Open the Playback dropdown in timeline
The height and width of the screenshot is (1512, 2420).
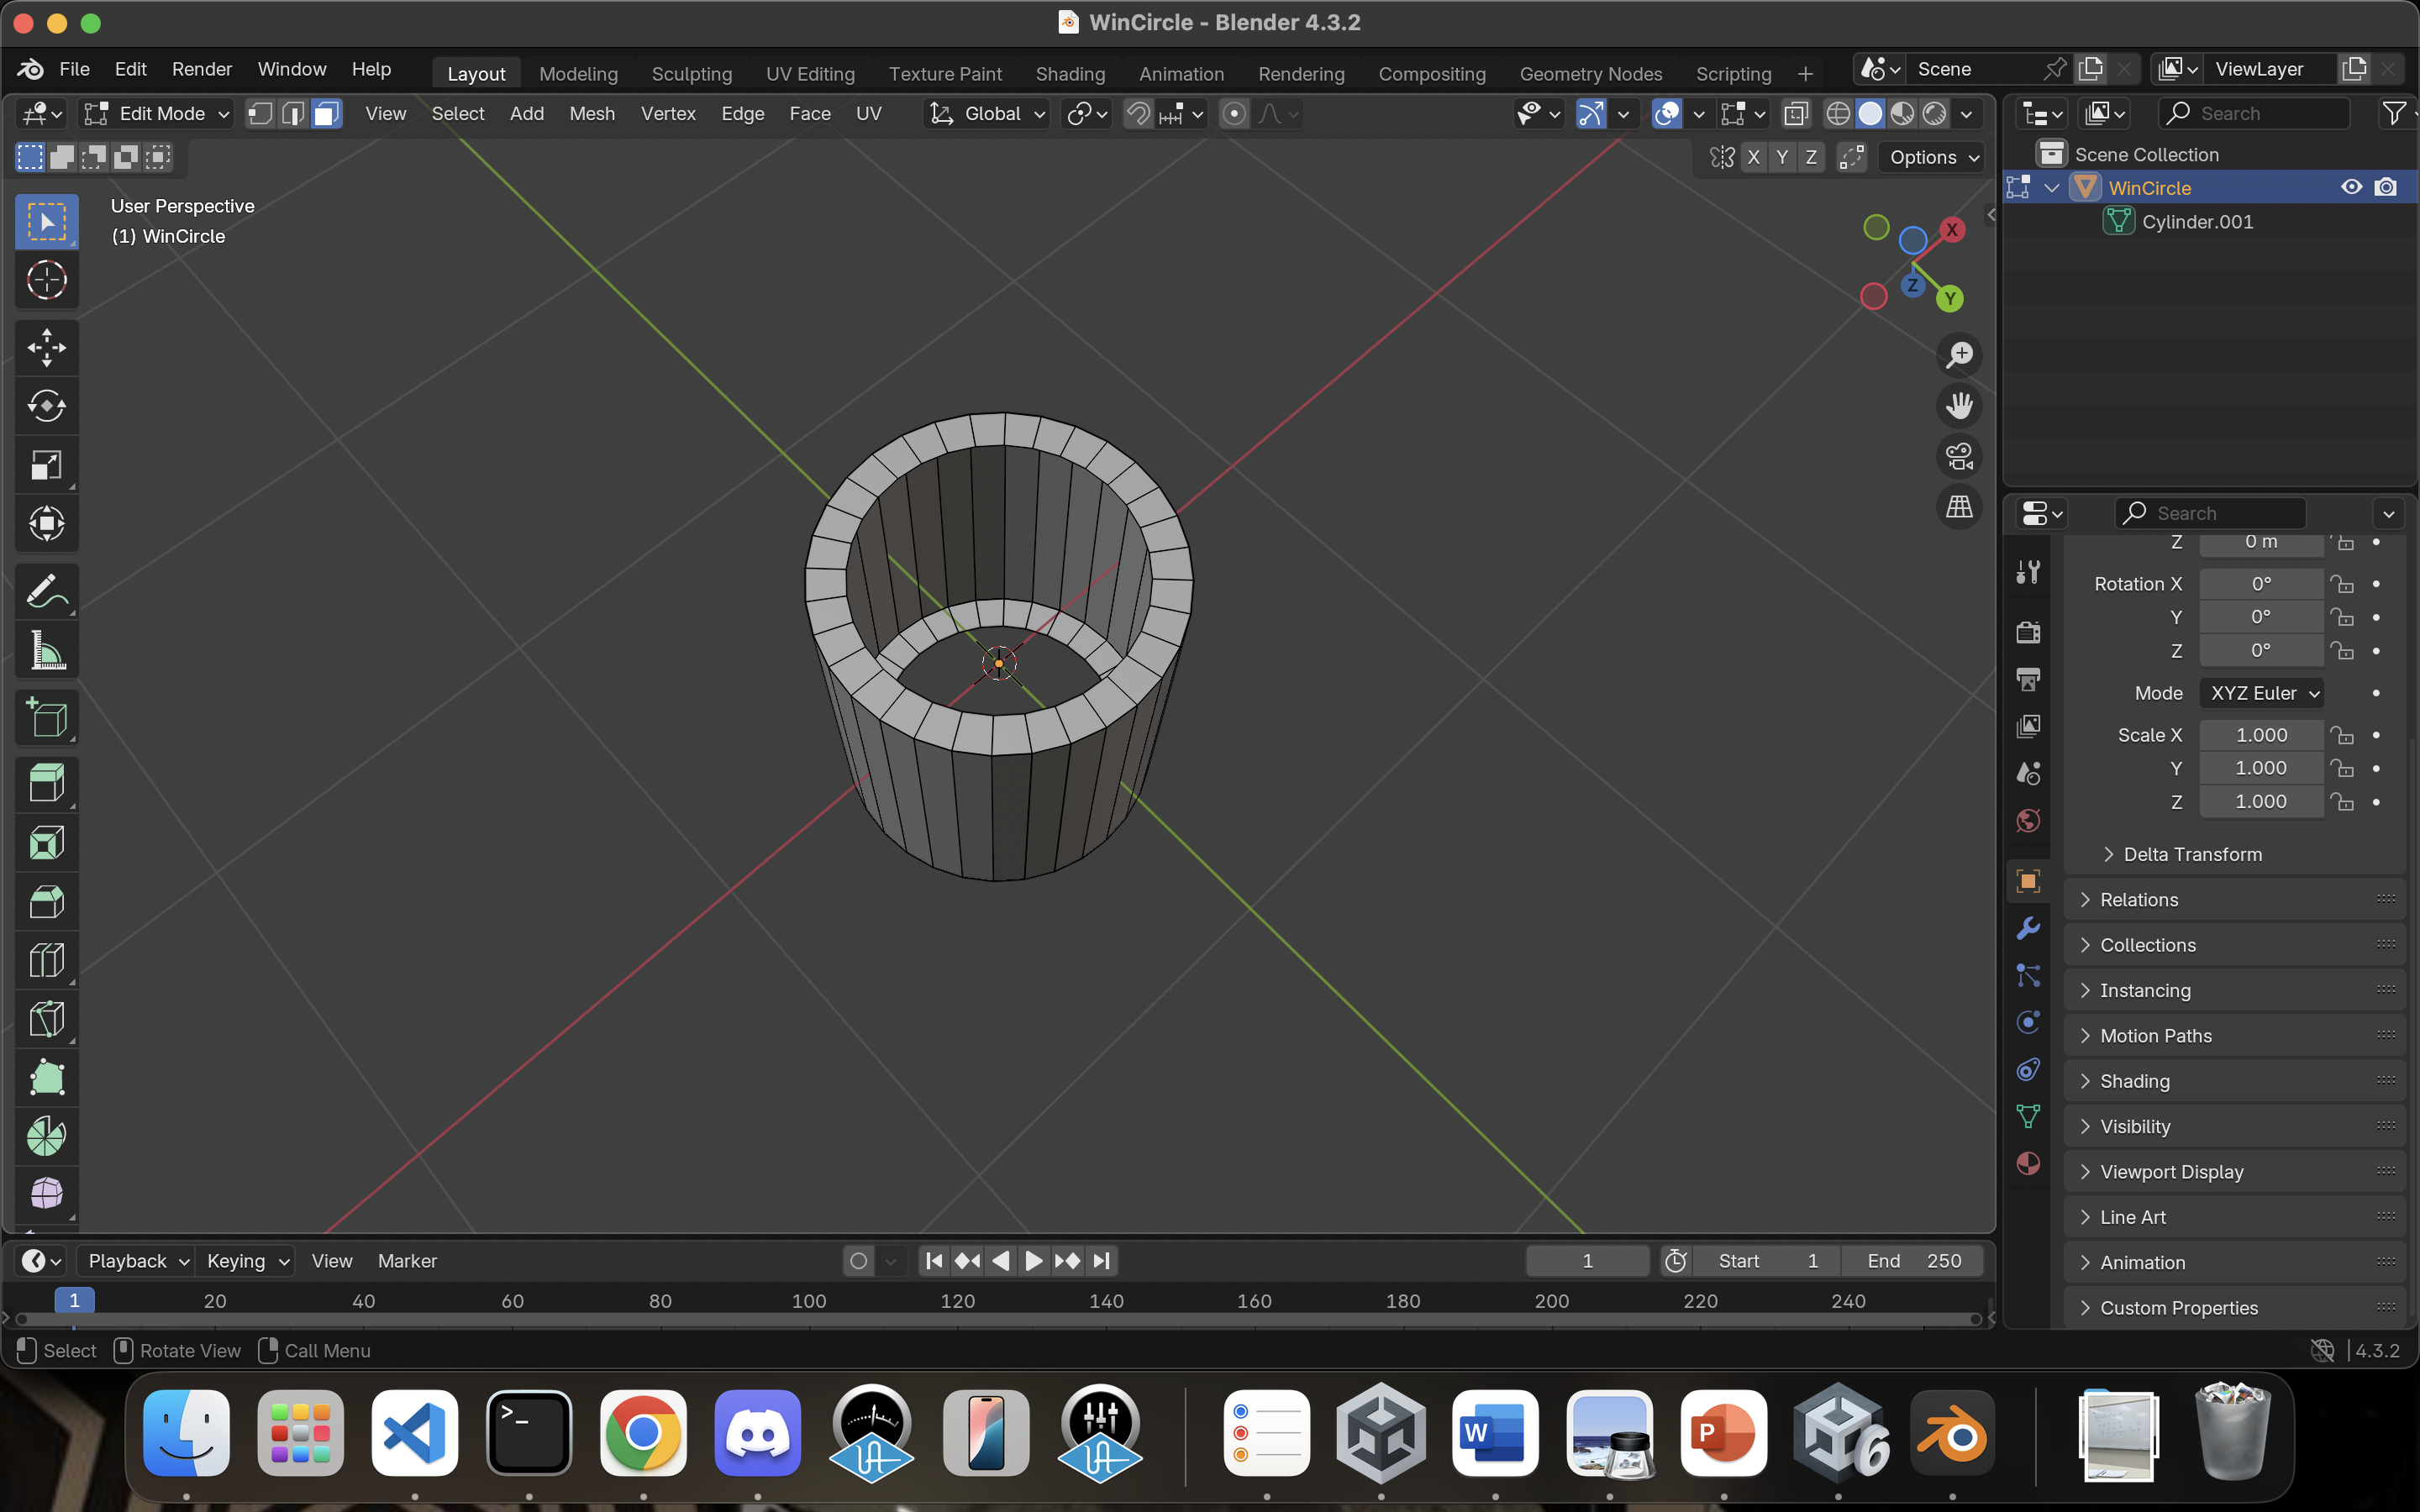136,1261
